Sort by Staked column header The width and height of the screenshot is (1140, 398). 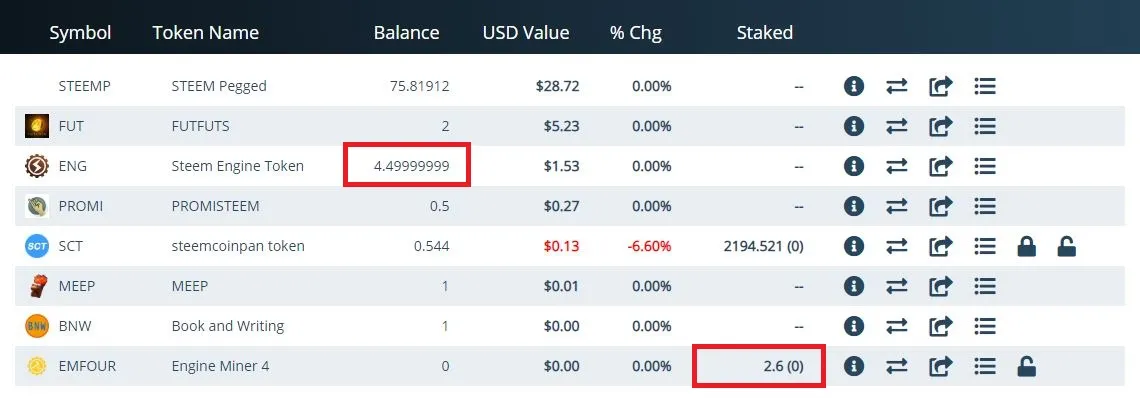click(x=765, y=33)
